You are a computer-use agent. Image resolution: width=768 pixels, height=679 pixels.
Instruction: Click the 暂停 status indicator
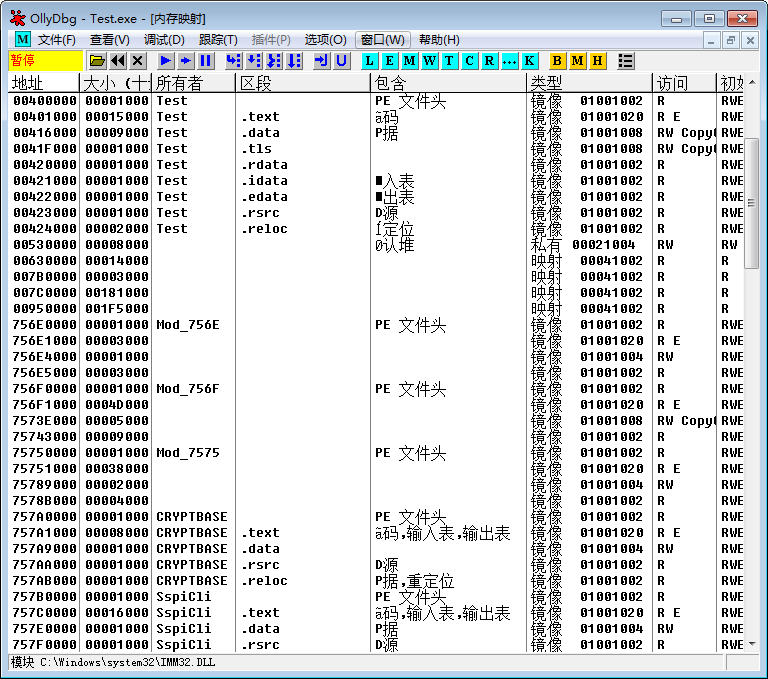click(x=46, y=61)
